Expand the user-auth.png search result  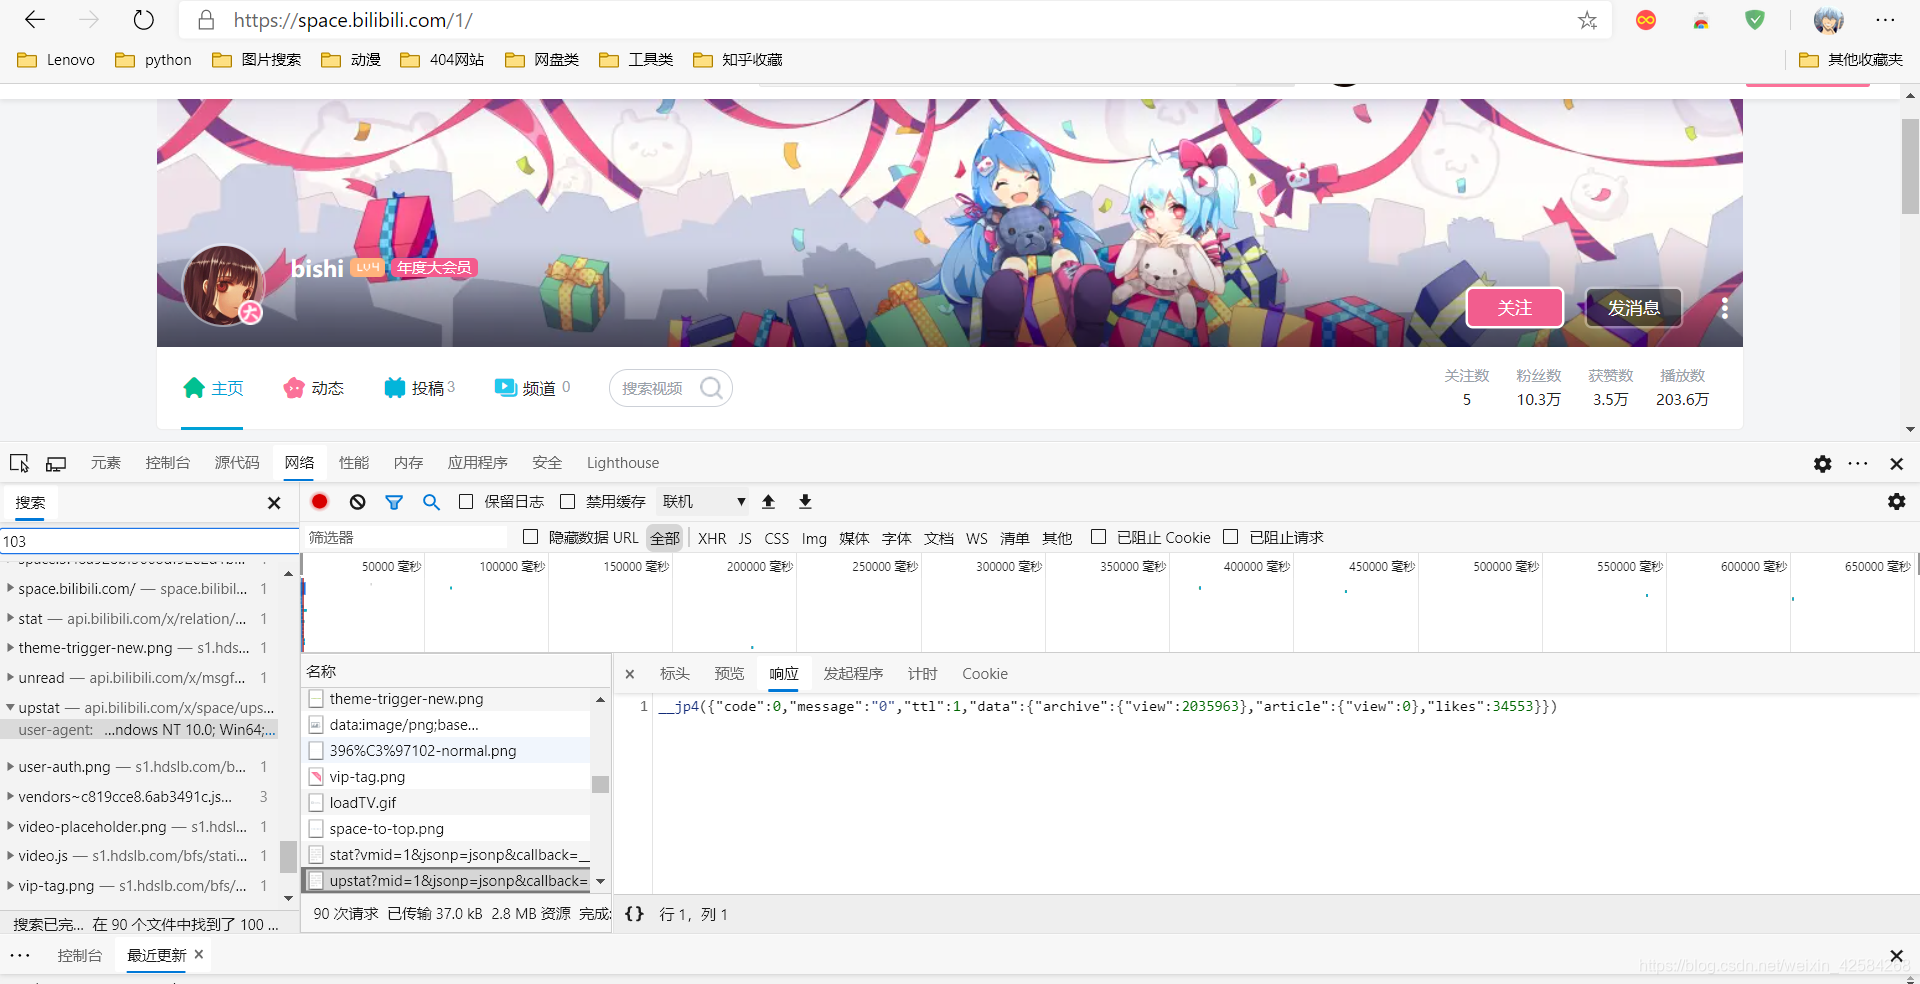[10, 767]
